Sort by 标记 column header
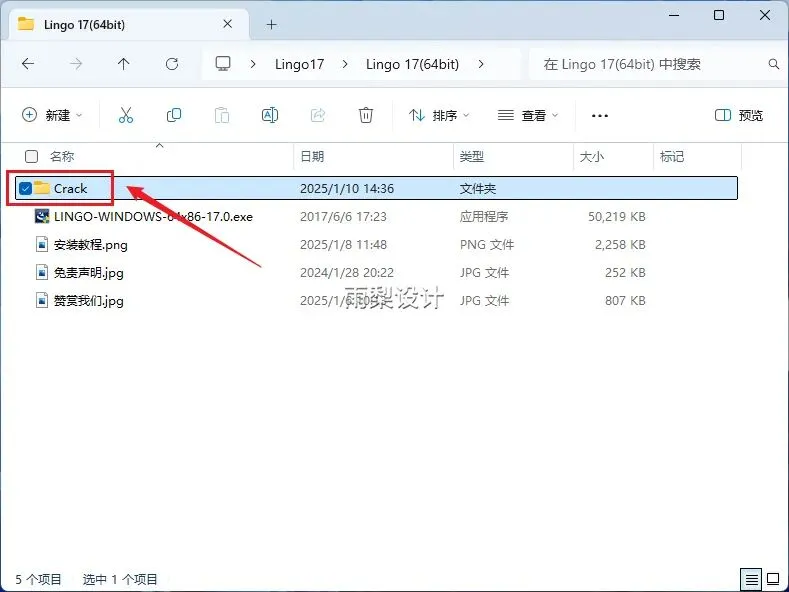This screenshot has width=789, height=592. click(672, 157)
